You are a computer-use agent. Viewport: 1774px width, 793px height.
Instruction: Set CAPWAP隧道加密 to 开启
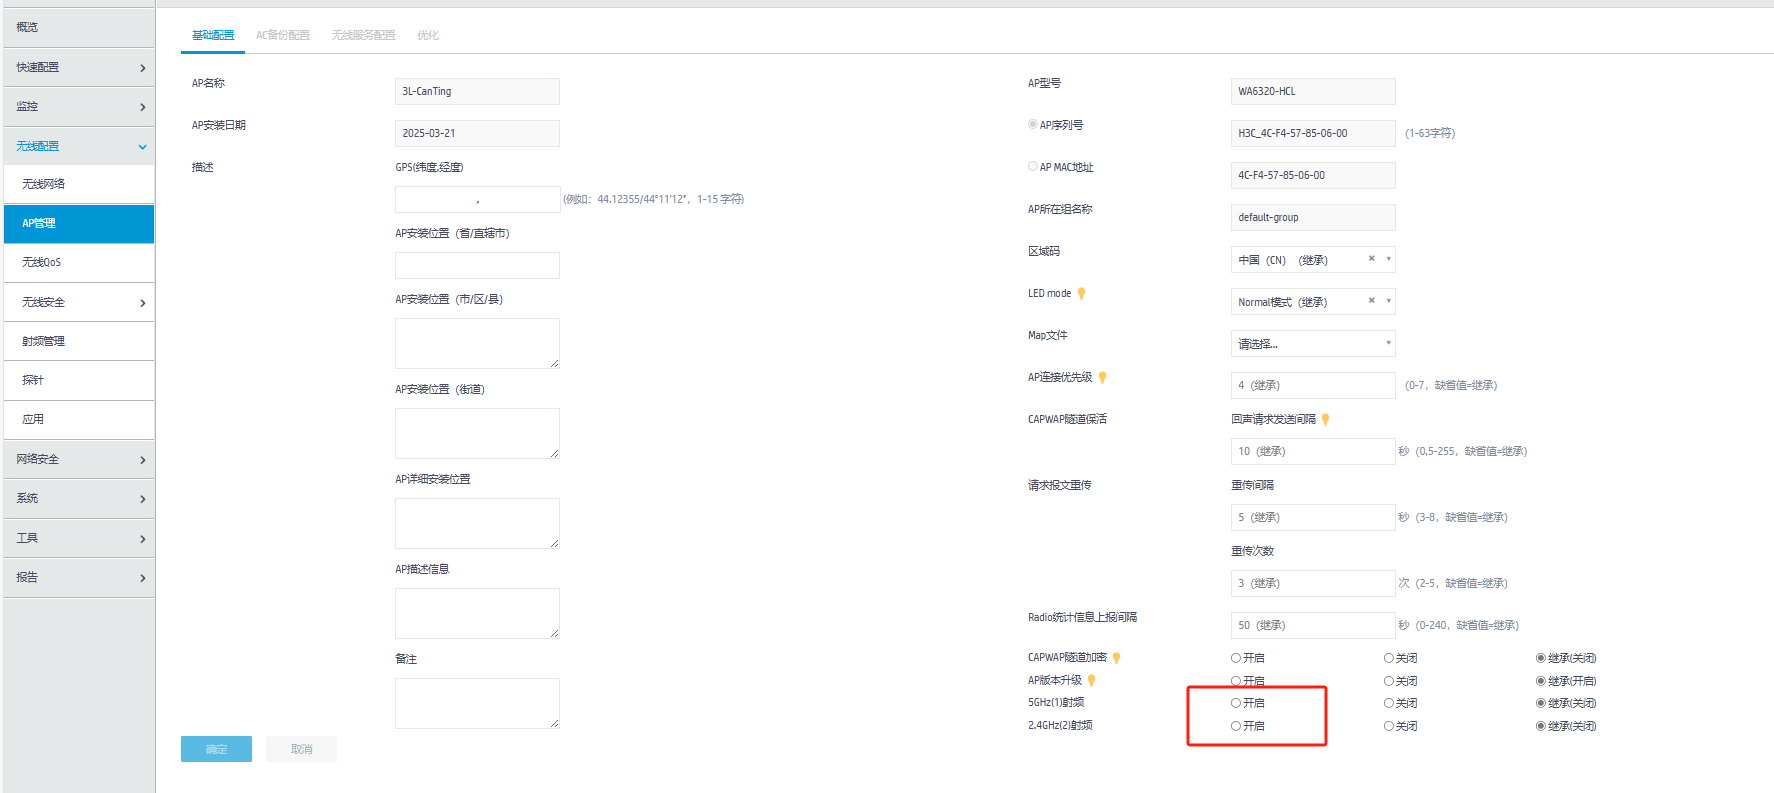click(1236, 658)
